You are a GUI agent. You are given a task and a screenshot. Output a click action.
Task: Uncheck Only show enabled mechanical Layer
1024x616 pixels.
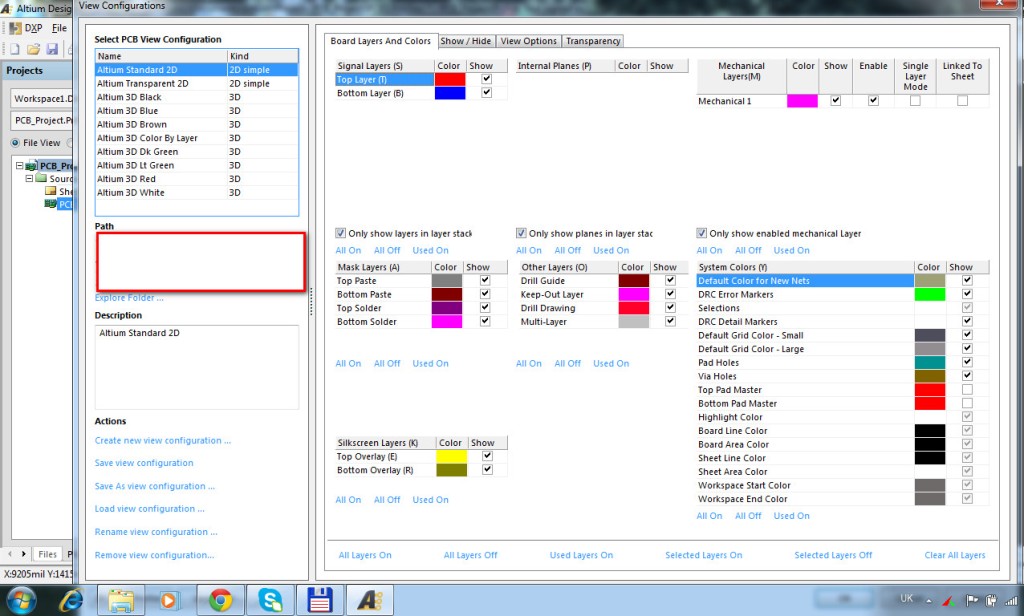702,233
